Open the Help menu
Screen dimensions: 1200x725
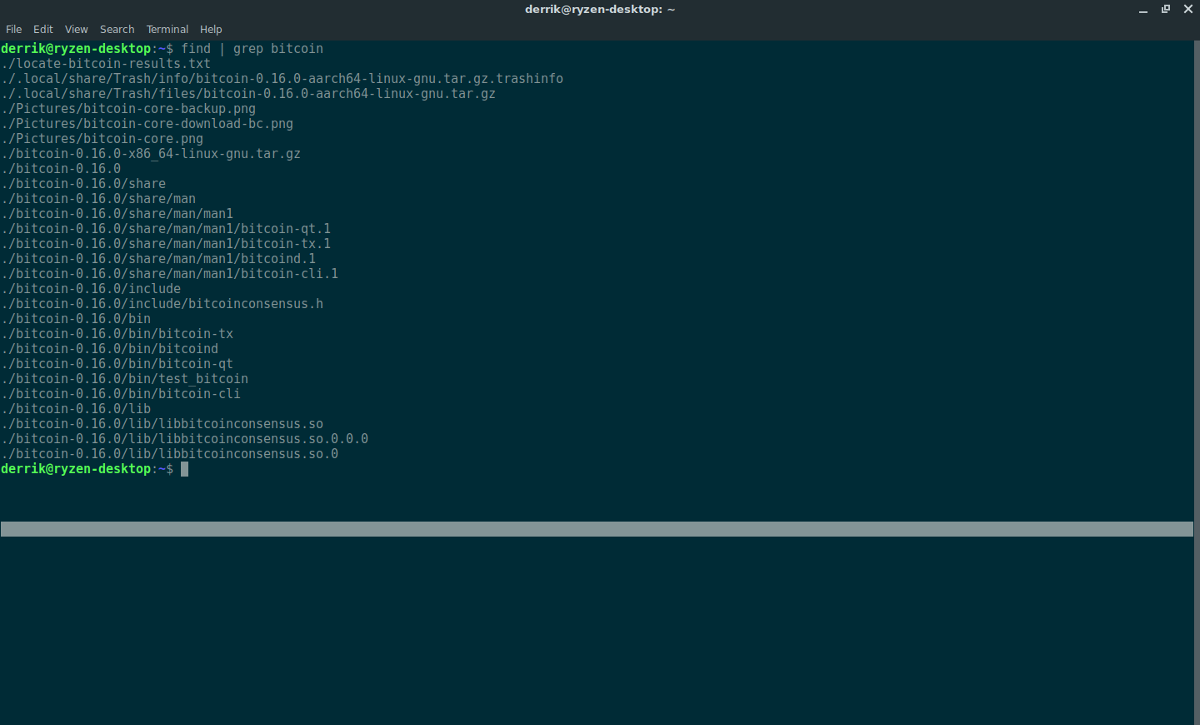(x=211, y=28)
